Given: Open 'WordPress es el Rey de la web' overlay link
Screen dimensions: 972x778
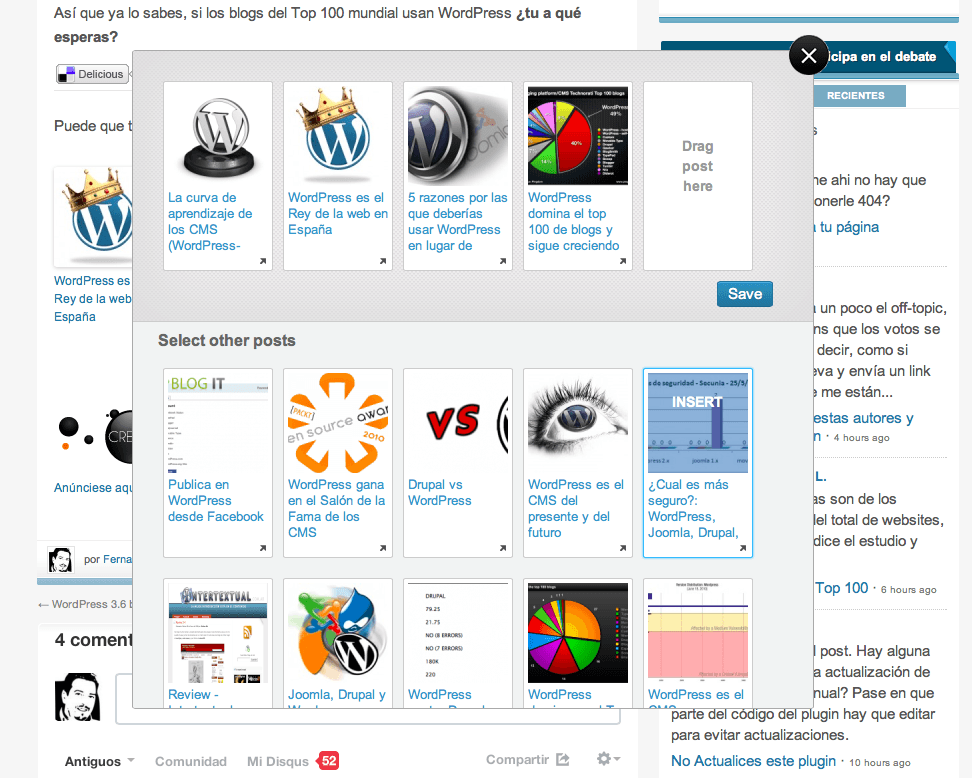Looking at the screenshot, I should click(x=338, y=213).
